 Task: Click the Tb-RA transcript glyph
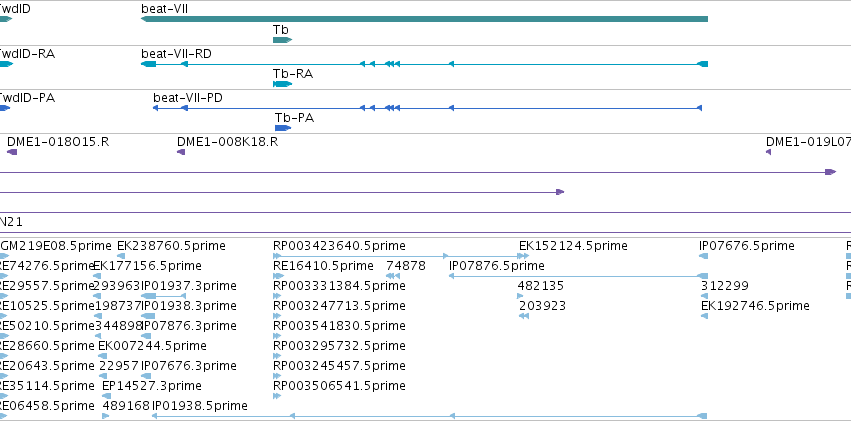[x=282, y=84]
